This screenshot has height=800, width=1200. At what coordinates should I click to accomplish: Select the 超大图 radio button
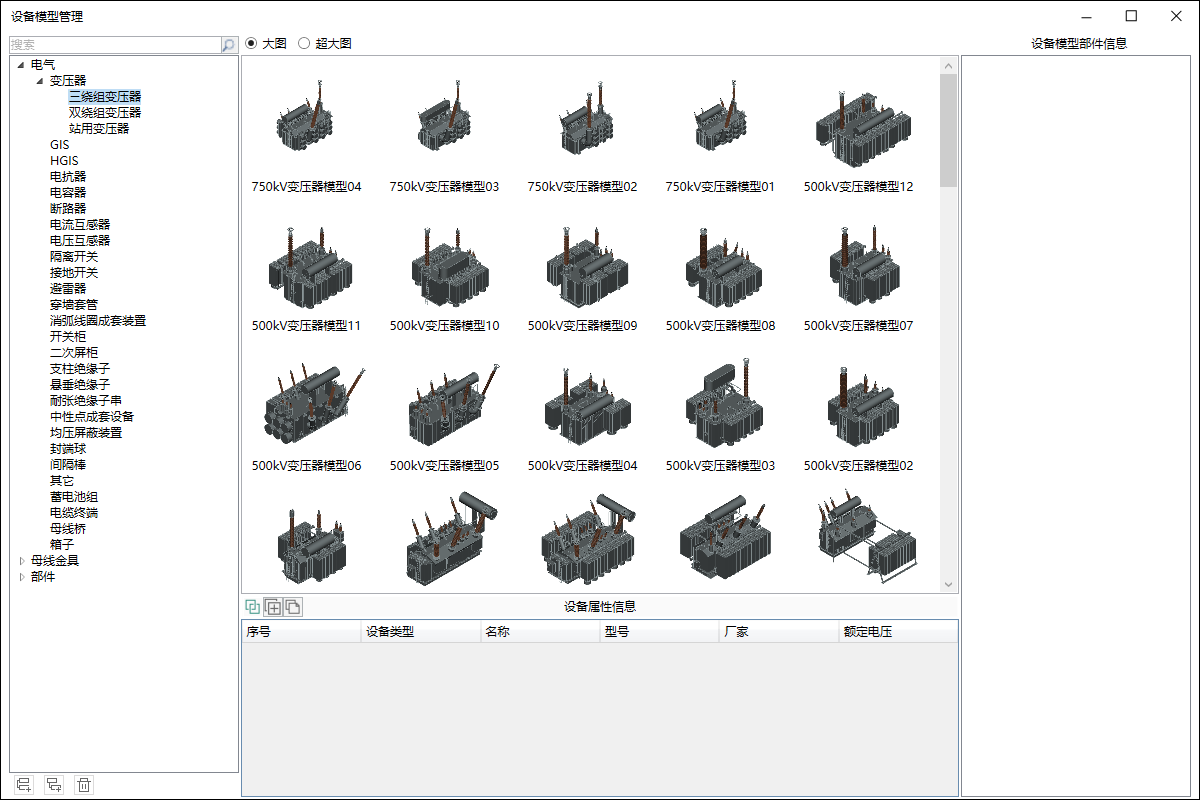(304, 43)
